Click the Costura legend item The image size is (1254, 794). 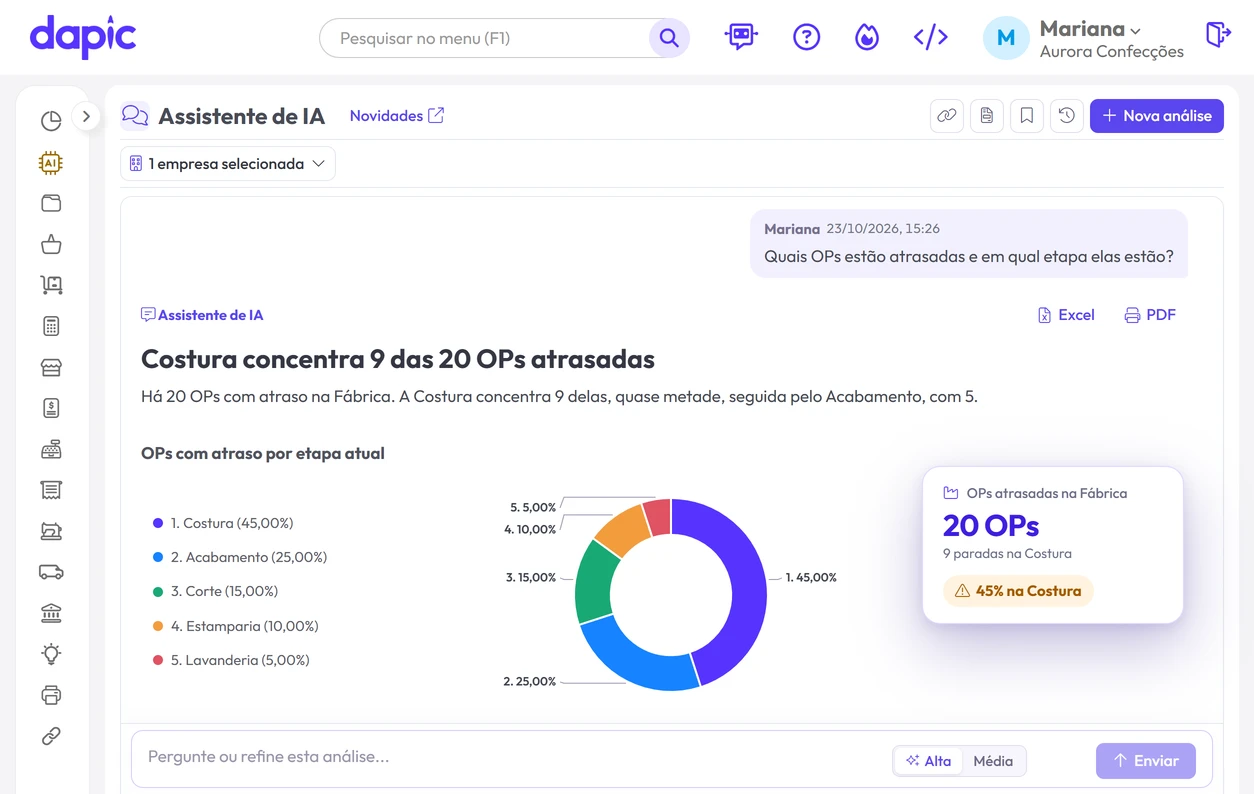(222, 523)
